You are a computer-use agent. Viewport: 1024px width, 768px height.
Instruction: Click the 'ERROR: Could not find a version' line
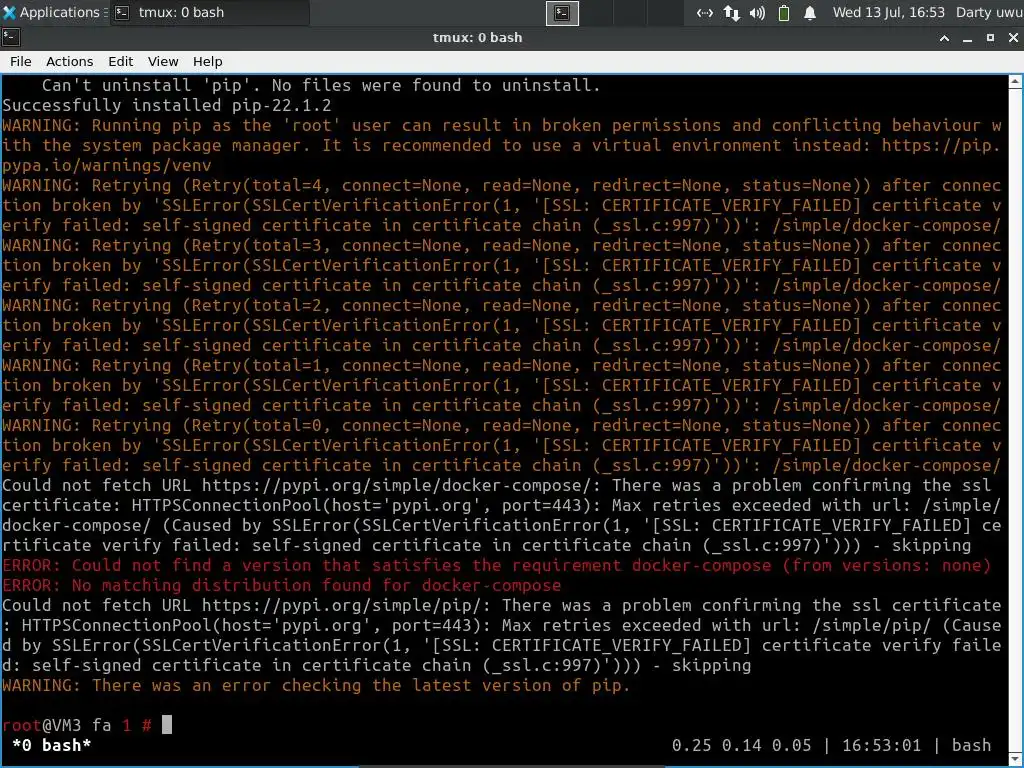pyautogui.click(x=496, y=565)
